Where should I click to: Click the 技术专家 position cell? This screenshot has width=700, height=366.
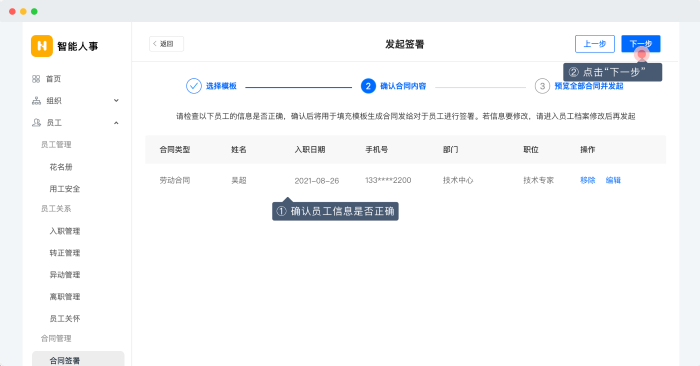tap(538, 180)
